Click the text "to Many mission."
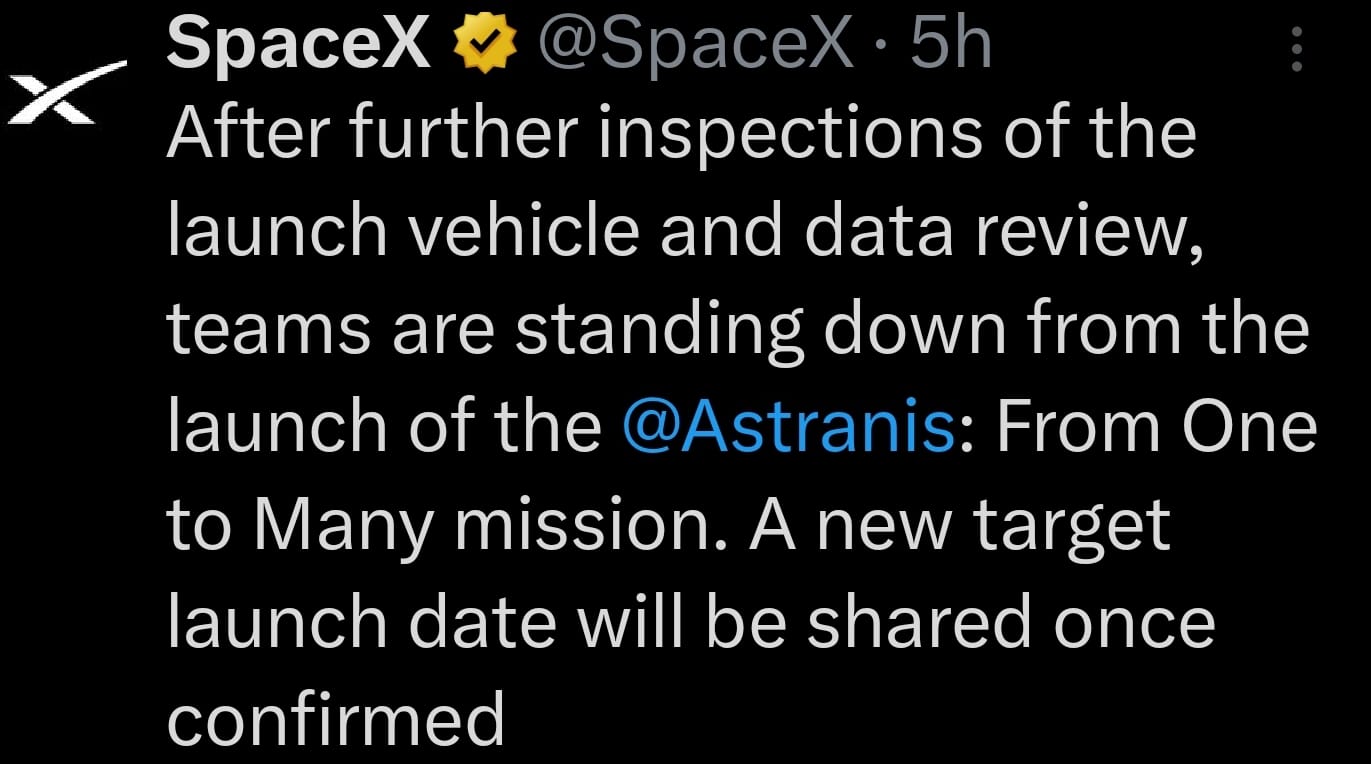Viewport: 1371px width, 764px height. (443, 526)
